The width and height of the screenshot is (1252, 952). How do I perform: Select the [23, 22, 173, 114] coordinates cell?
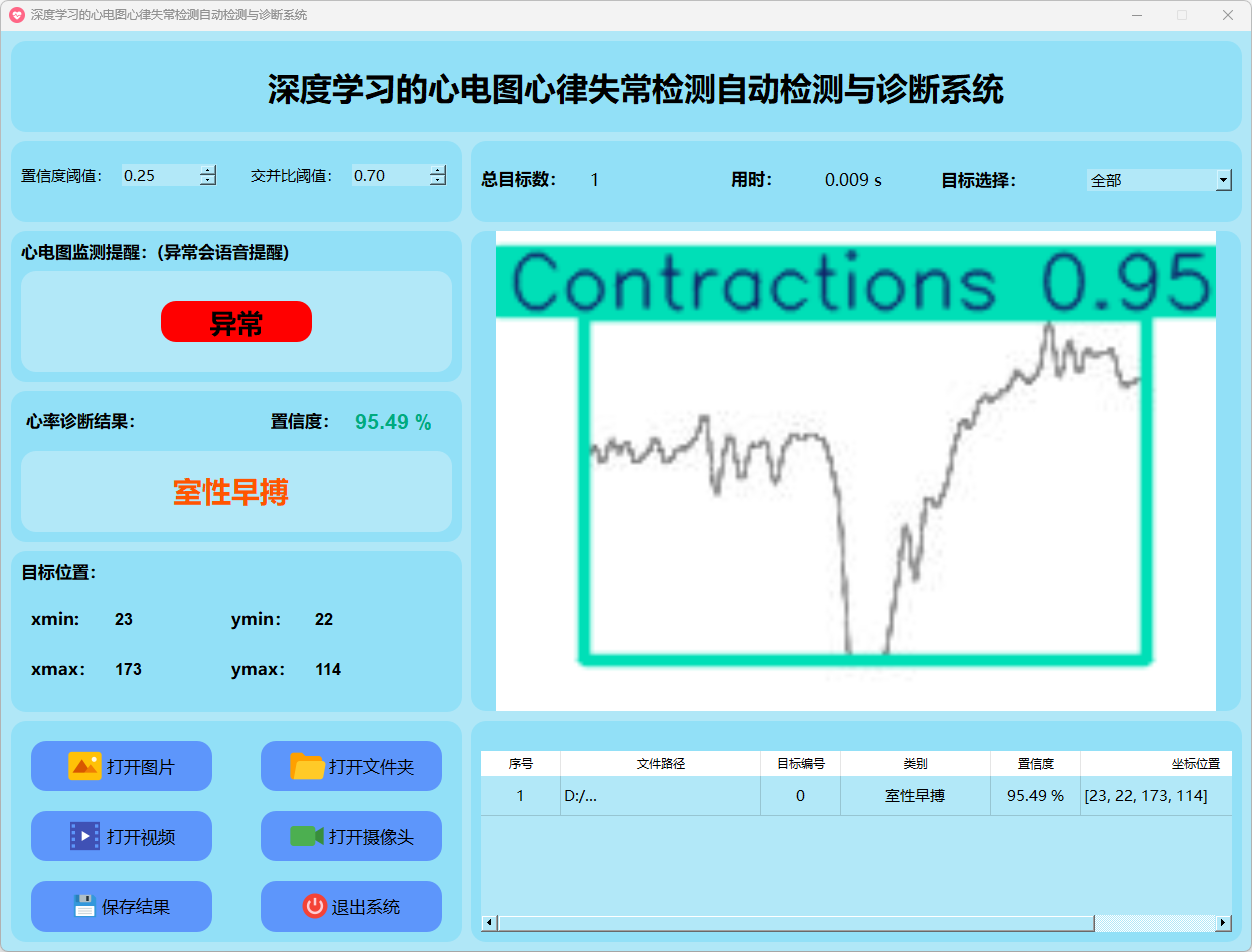click(x=1156, y=796)
